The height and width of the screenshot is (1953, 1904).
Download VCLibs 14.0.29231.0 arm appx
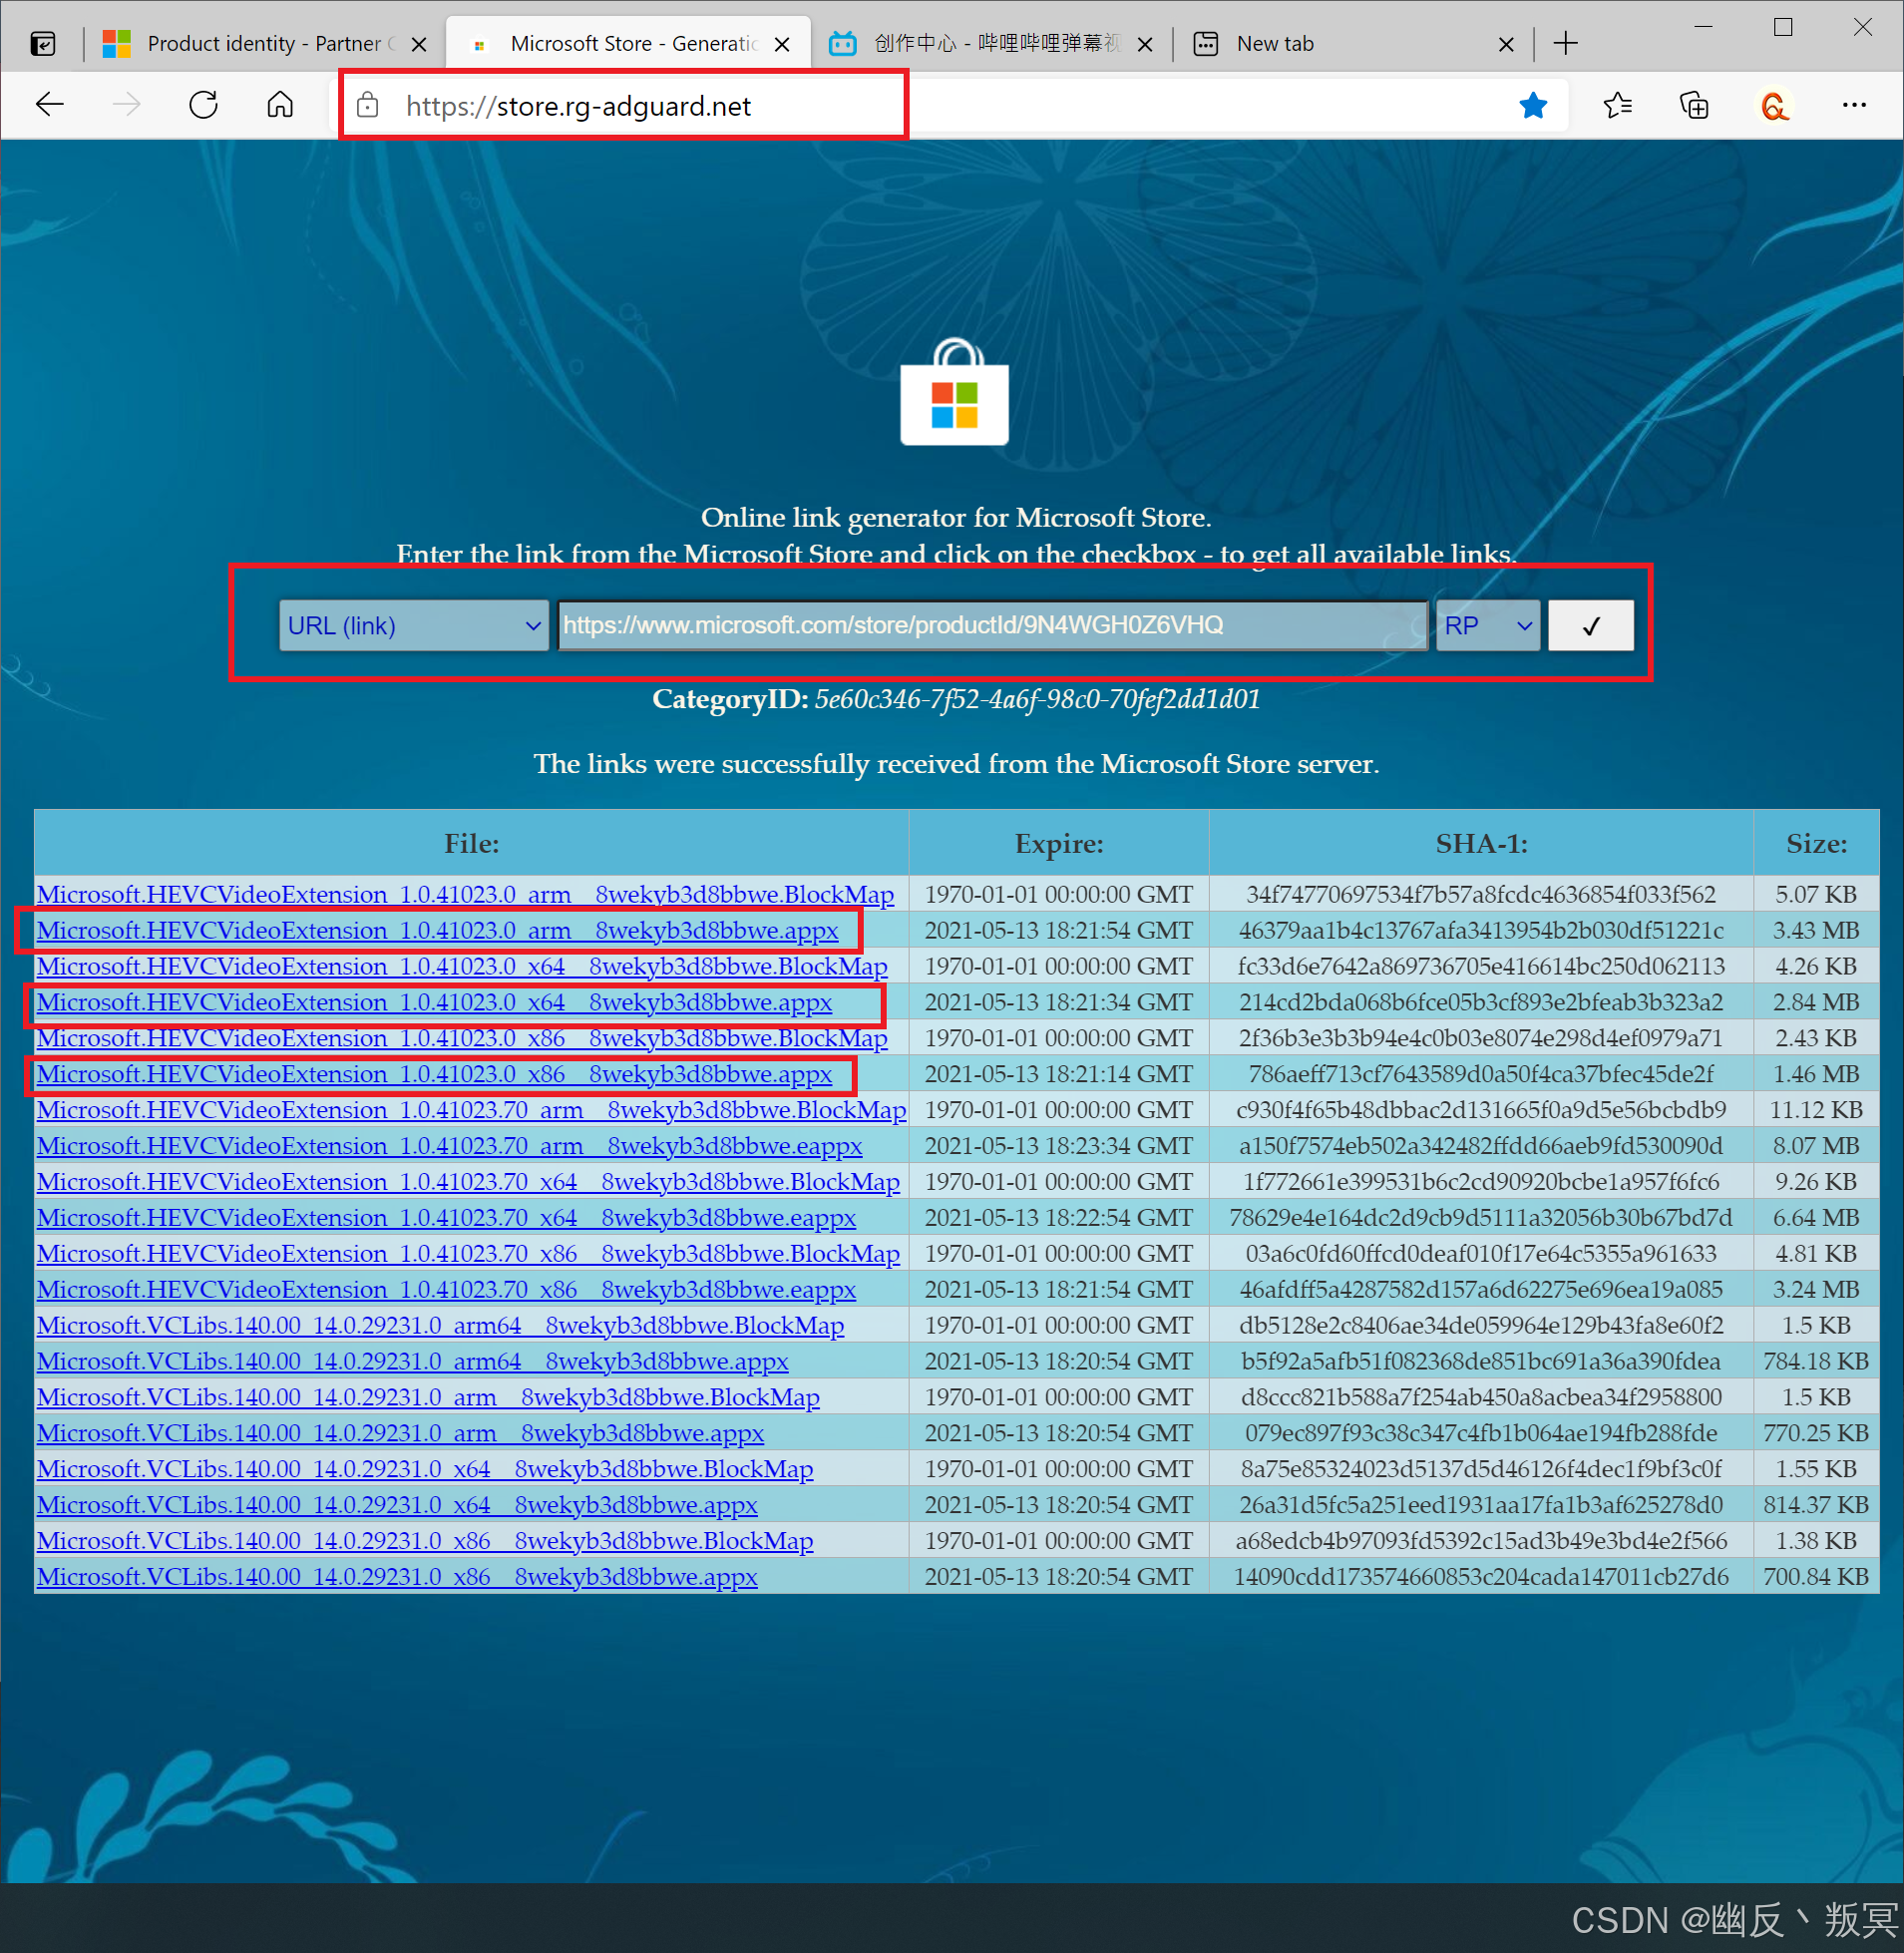pyautogui.click(x=400, y=1434)
